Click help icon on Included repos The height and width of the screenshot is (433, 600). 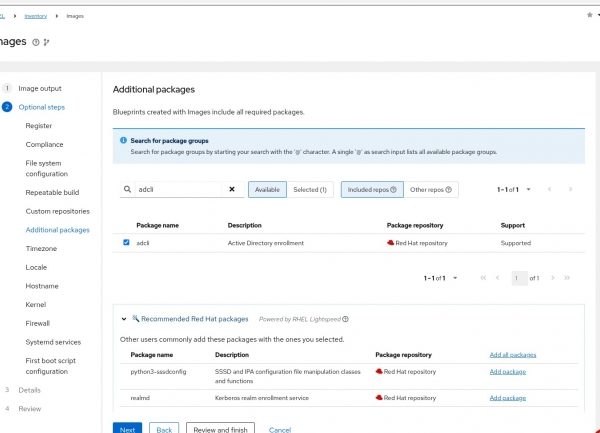393,190
